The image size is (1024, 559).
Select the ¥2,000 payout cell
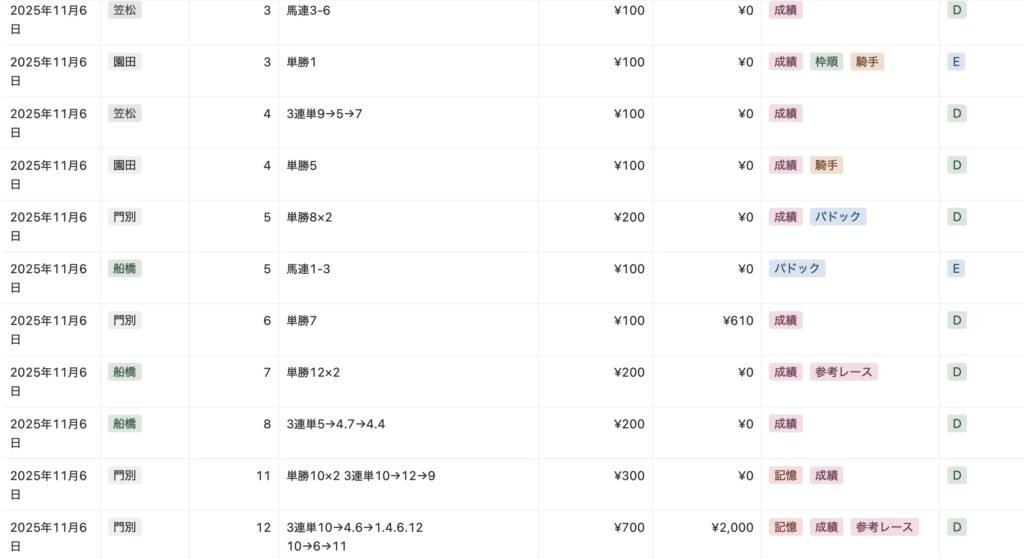(x=731, y=527)
